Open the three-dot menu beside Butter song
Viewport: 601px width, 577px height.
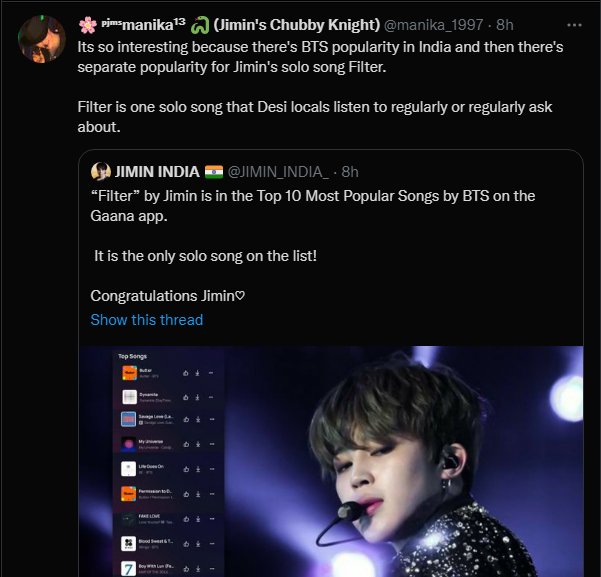[211, 373]
